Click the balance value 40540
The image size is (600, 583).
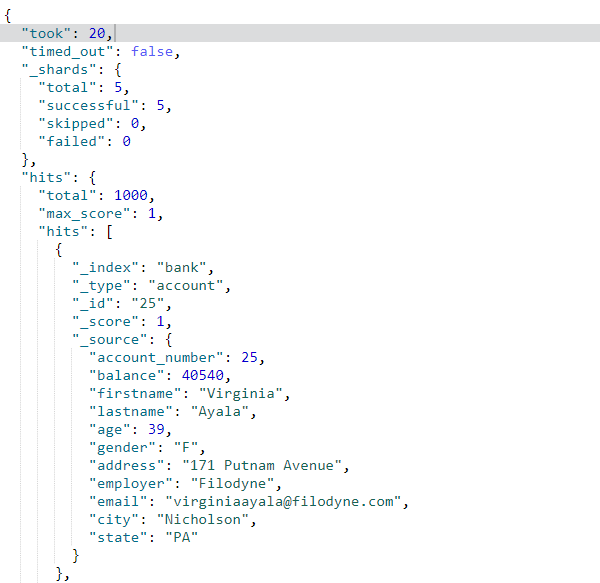[x=202, y=375]
